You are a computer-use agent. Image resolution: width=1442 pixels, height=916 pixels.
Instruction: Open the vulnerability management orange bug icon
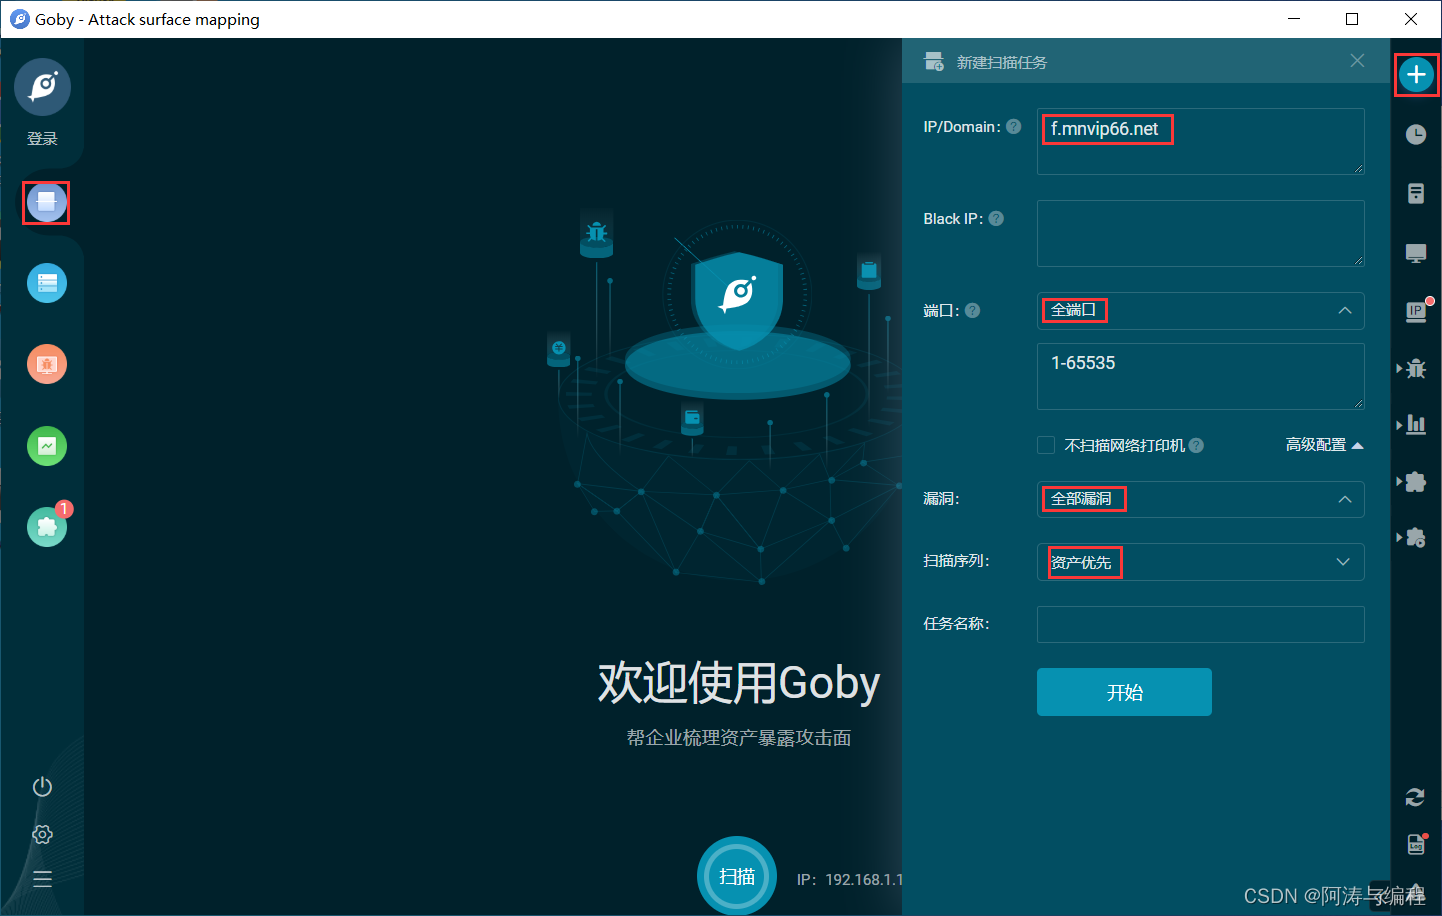point(46,364)
